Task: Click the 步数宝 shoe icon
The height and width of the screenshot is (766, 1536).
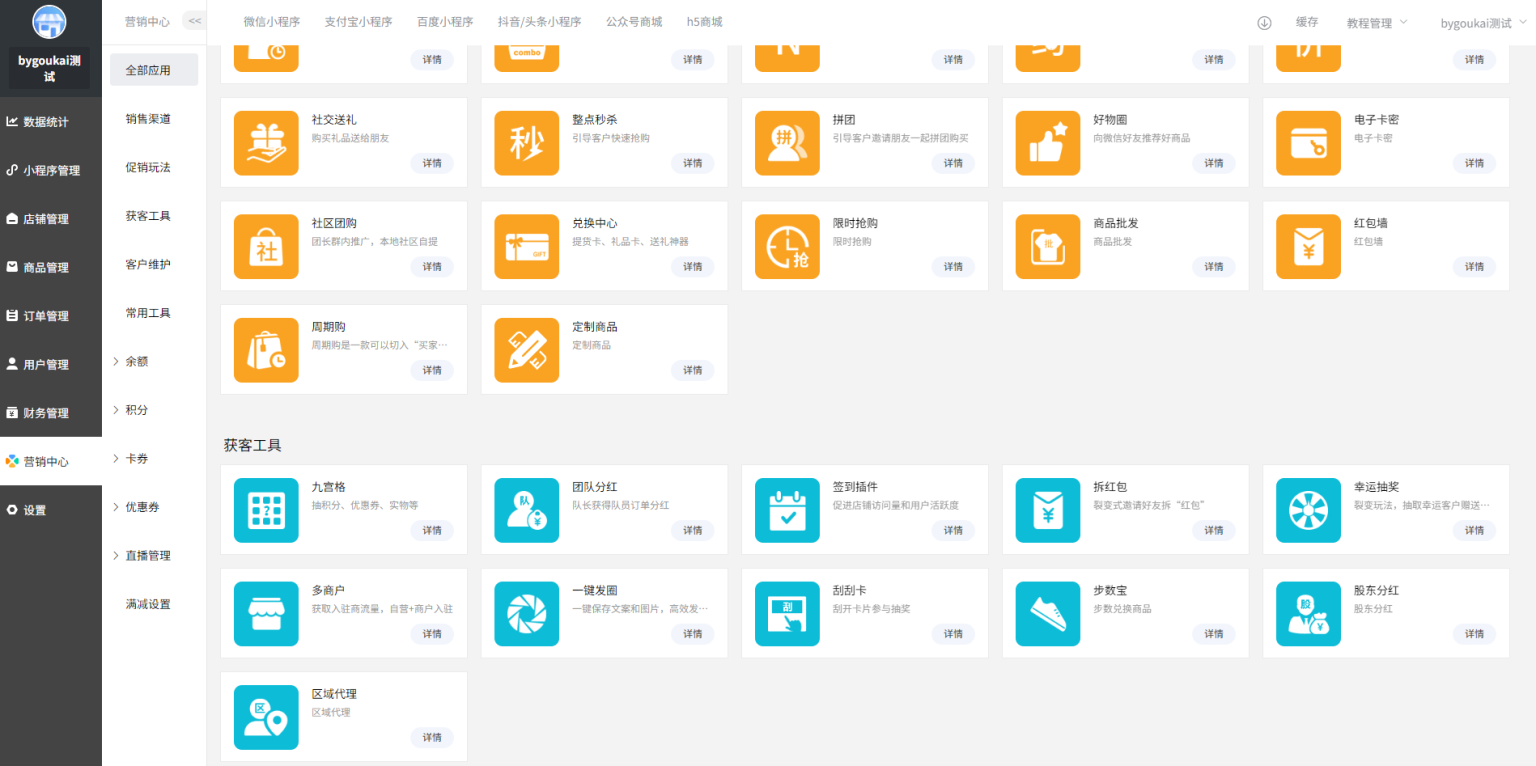Action: 1047,614
